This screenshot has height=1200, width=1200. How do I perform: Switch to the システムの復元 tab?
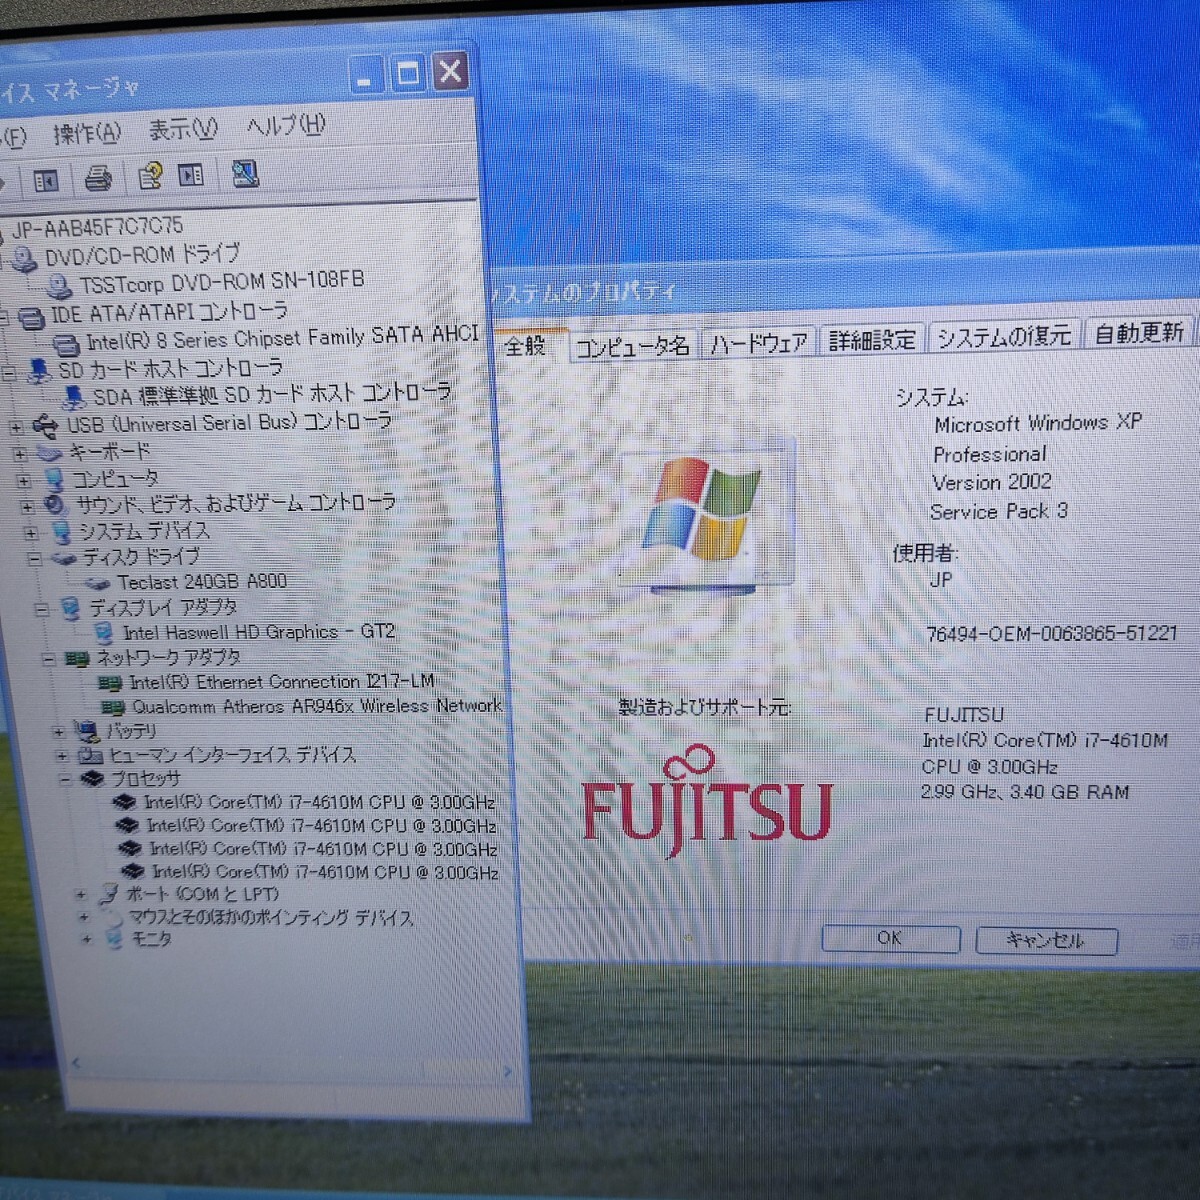point(1004,336)
